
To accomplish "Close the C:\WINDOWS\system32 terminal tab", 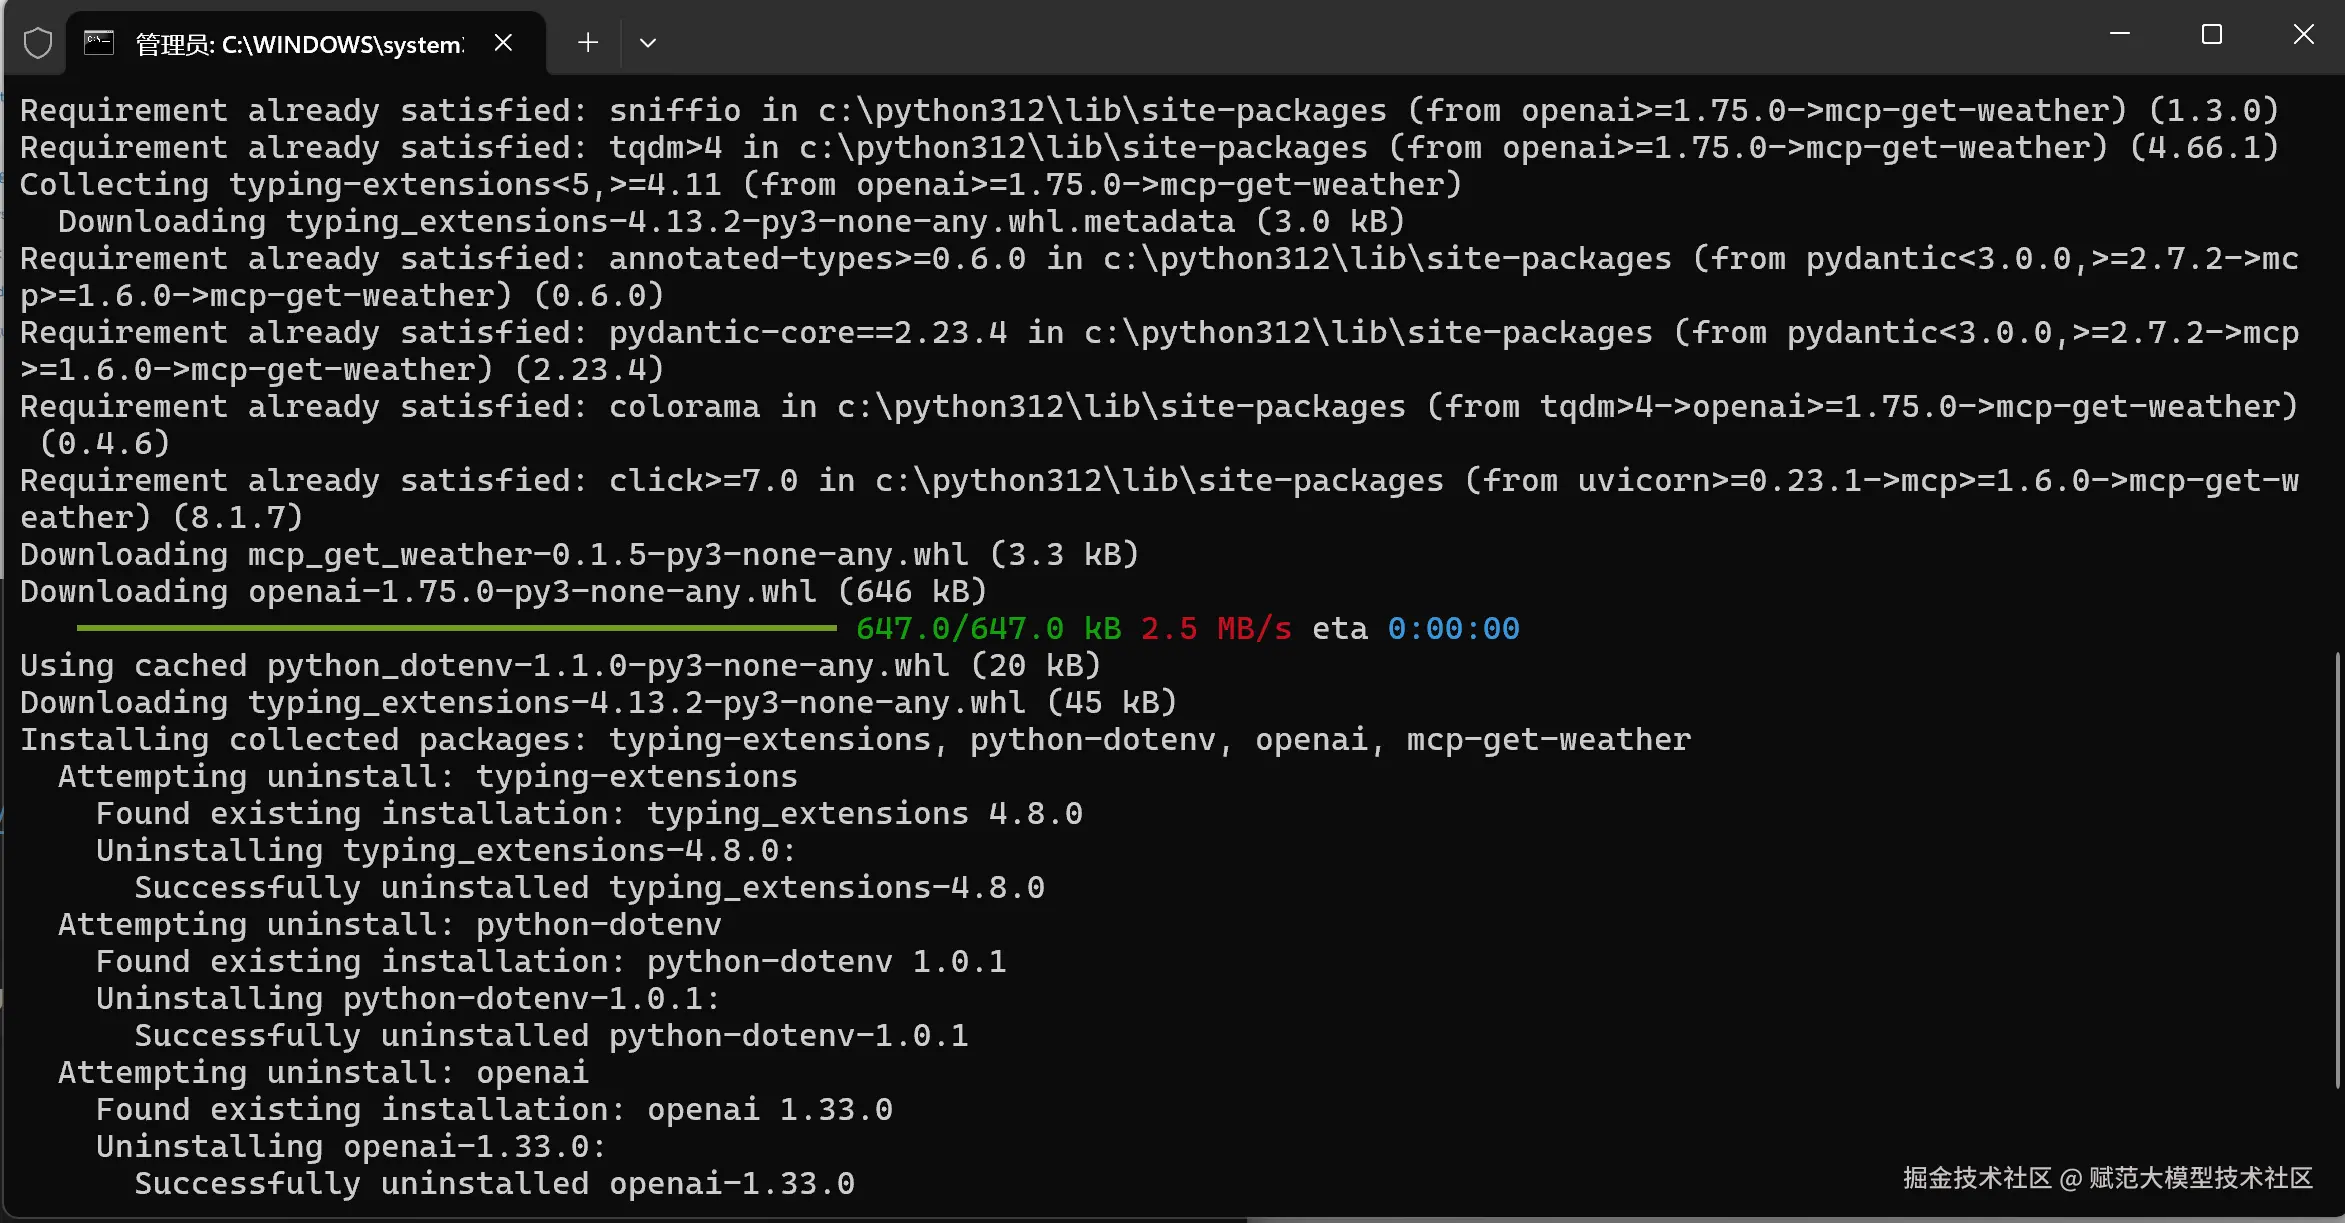I will tap(503, 43).
